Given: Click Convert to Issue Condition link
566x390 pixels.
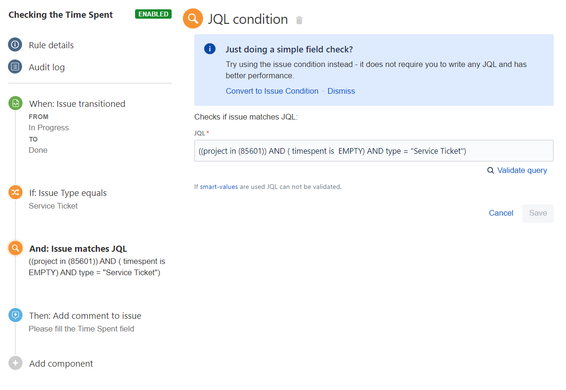Looking at the screenshot, I should pos(272,91).
